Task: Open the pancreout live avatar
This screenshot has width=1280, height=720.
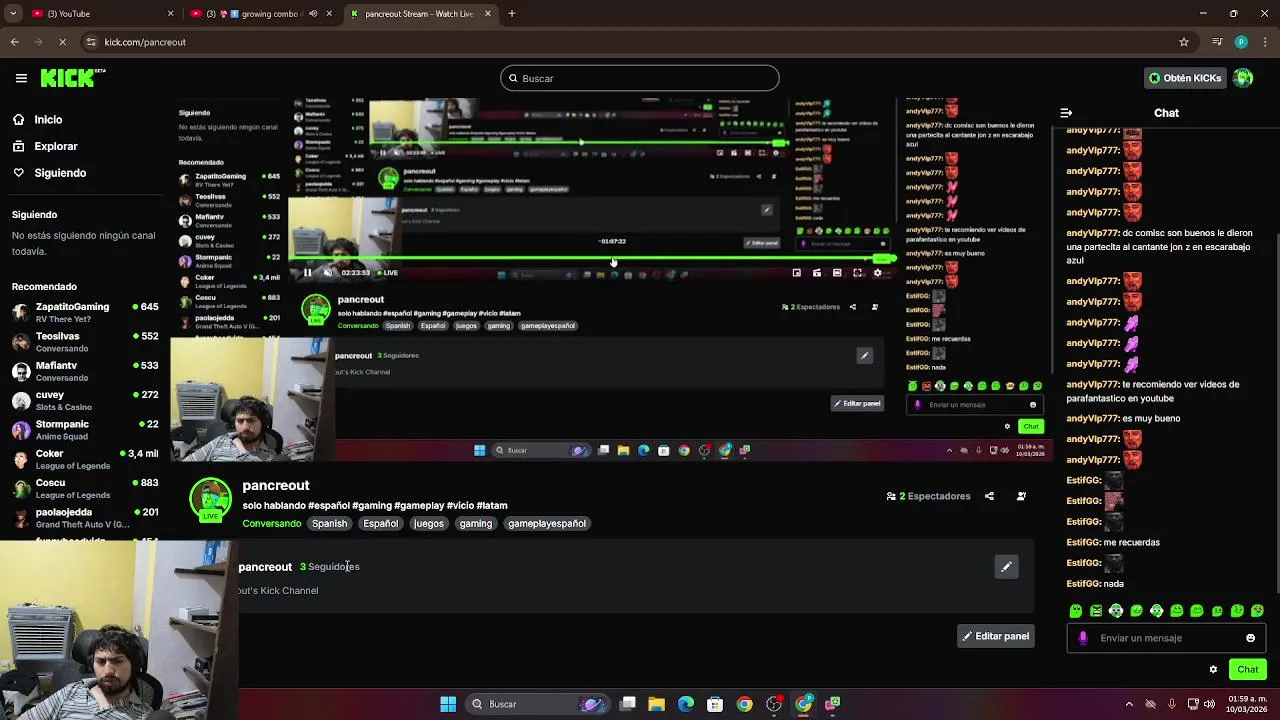Action: [210, 500]
